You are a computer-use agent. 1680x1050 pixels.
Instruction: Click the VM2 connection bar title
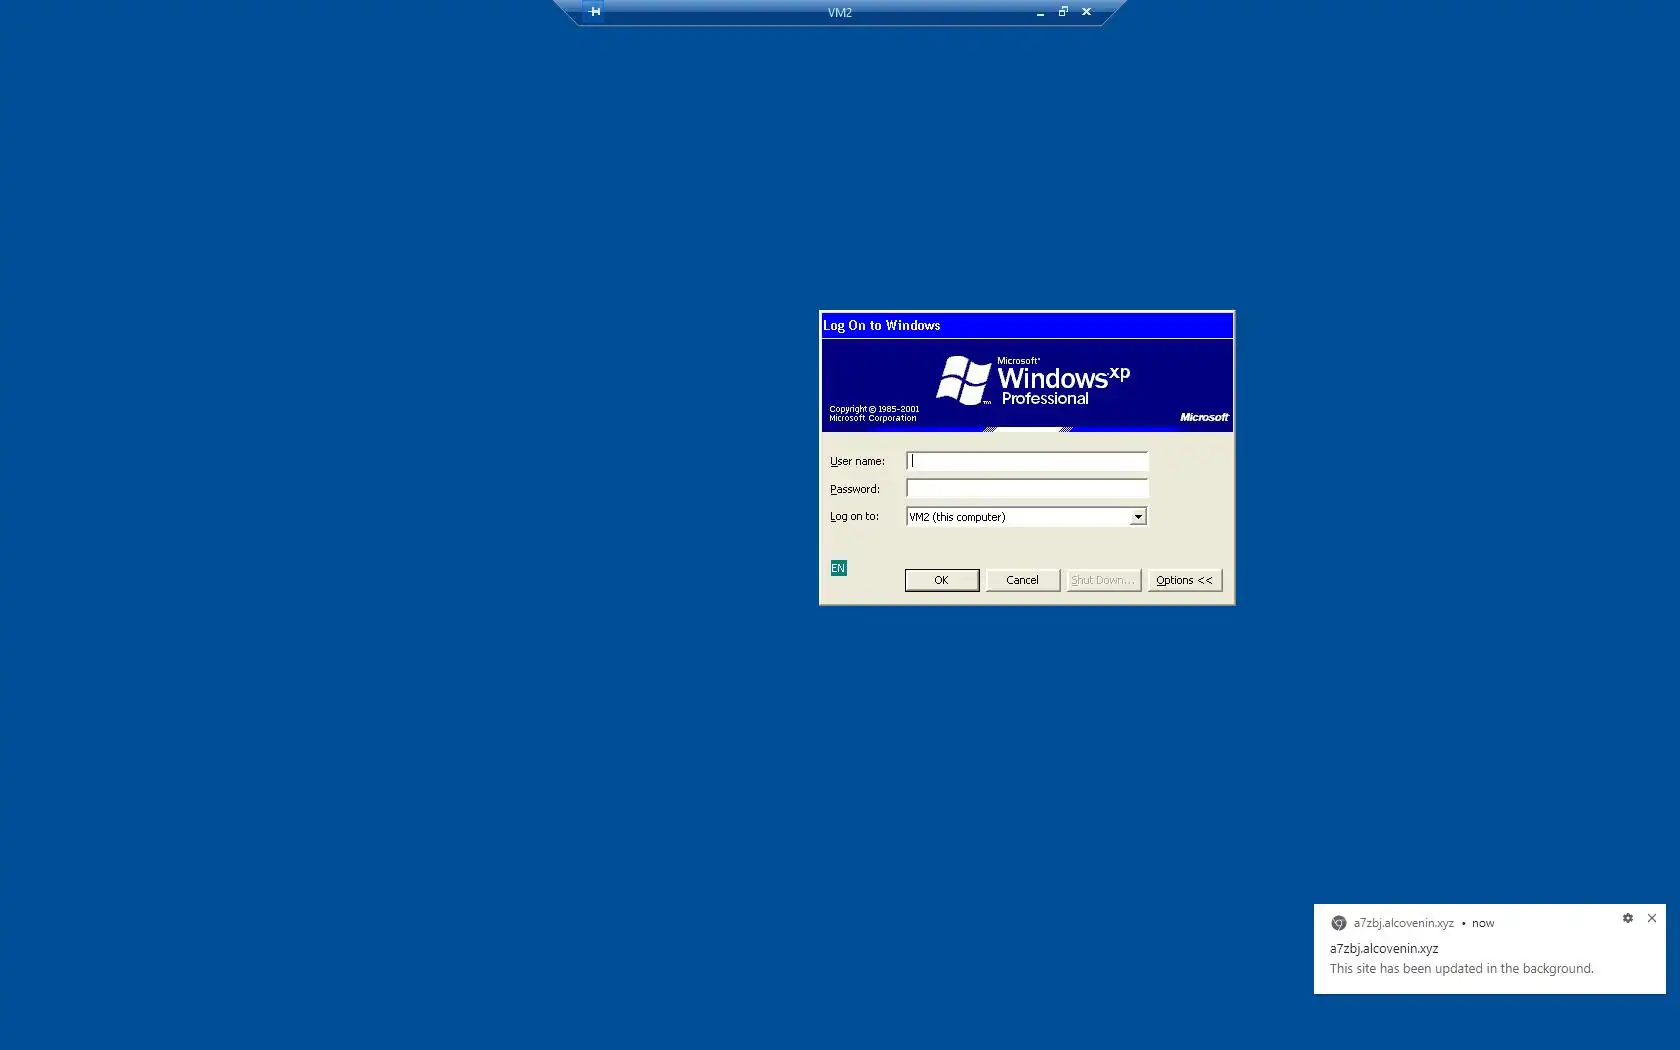tap(840, 13)
